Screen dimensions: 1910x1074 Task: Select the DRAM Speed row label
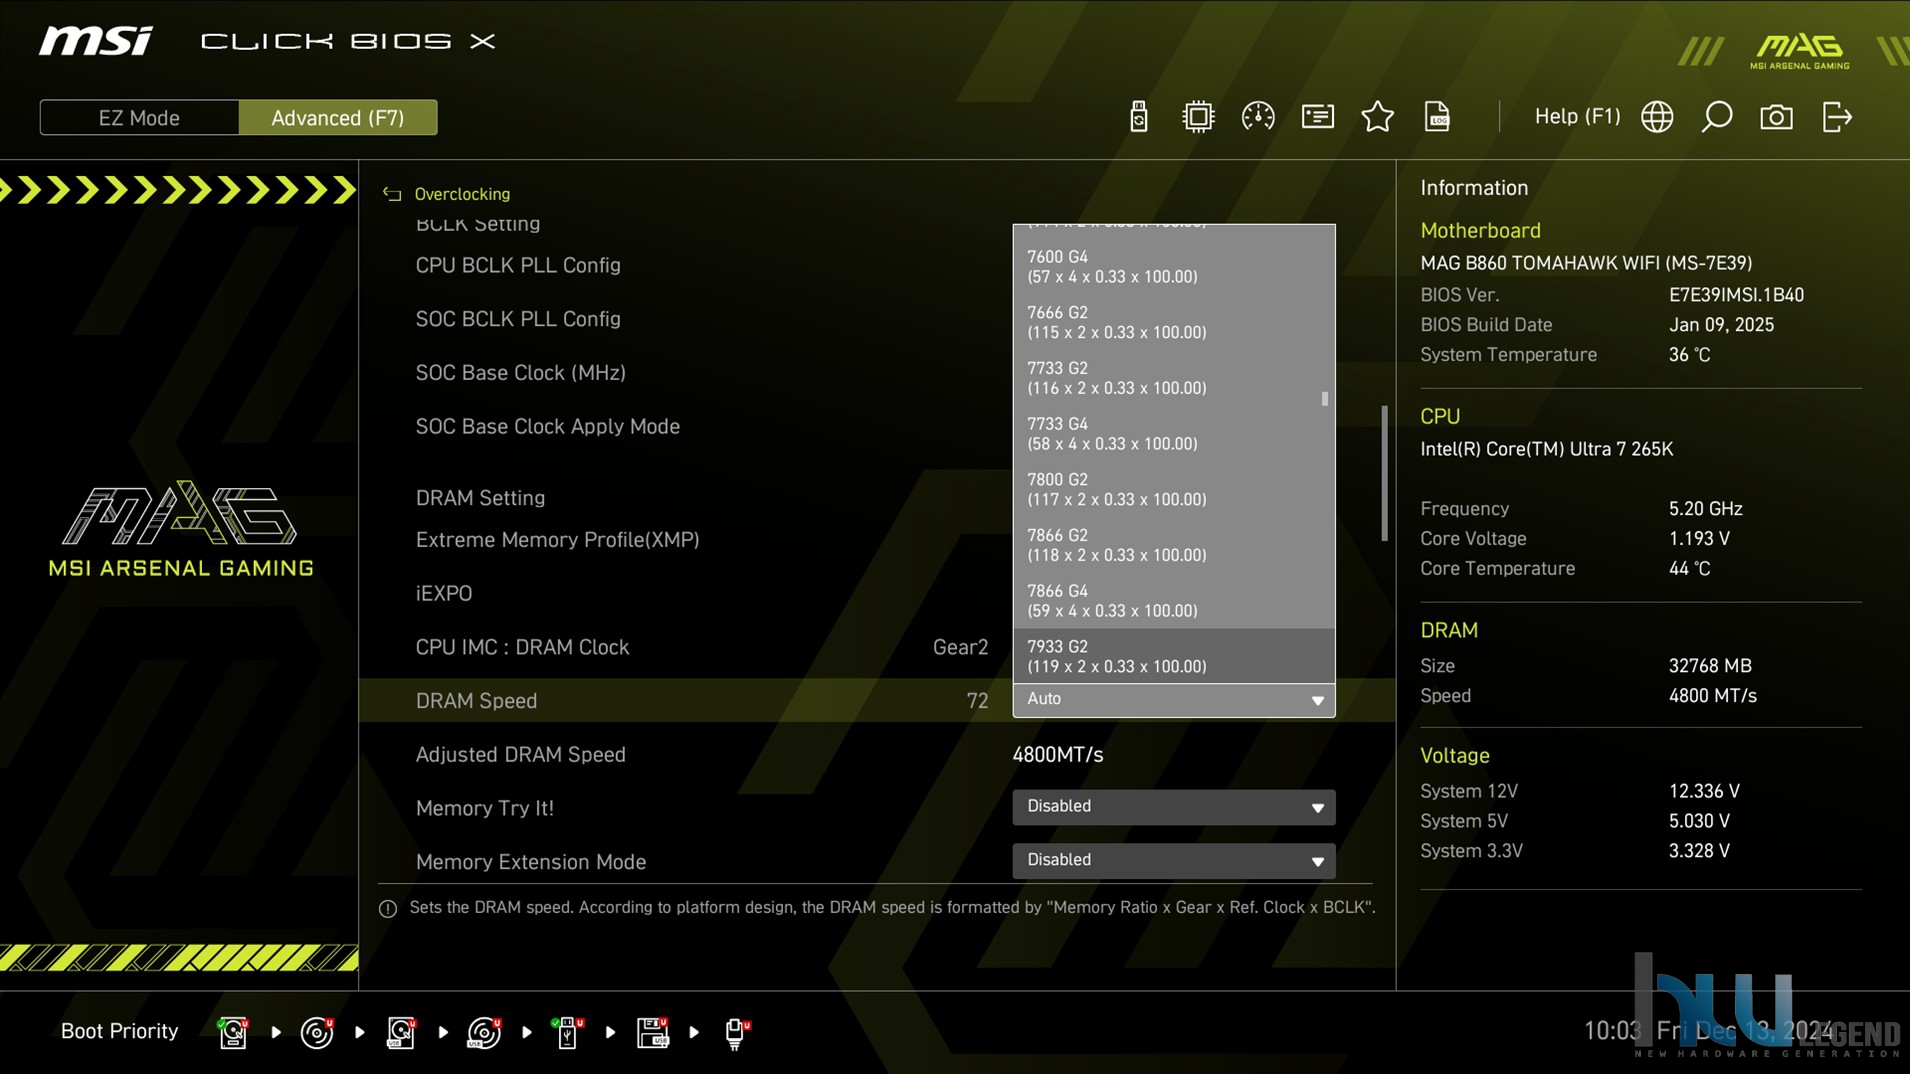[476, 701]
